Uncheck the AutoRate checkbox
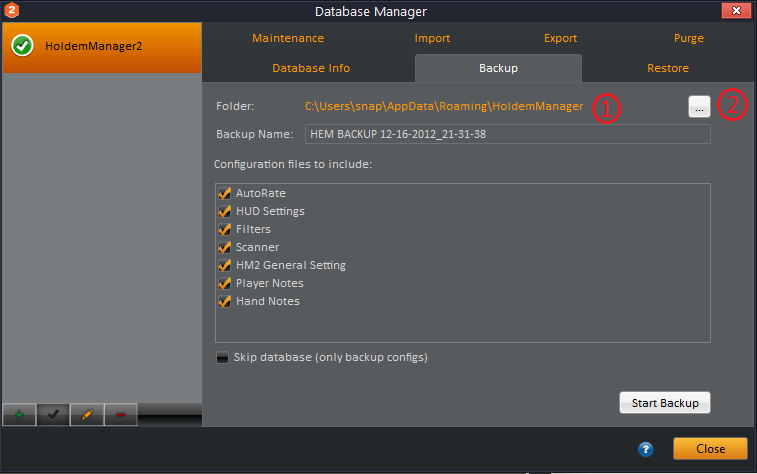 coord(224,193)
